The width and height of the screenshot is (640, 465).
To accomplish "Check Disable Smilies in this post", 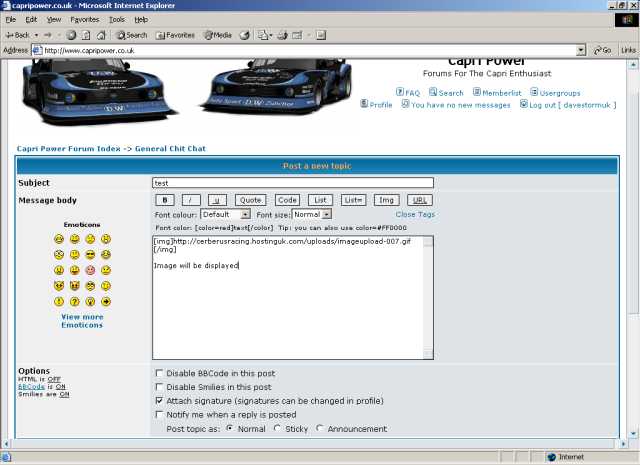I will (159, 387).
